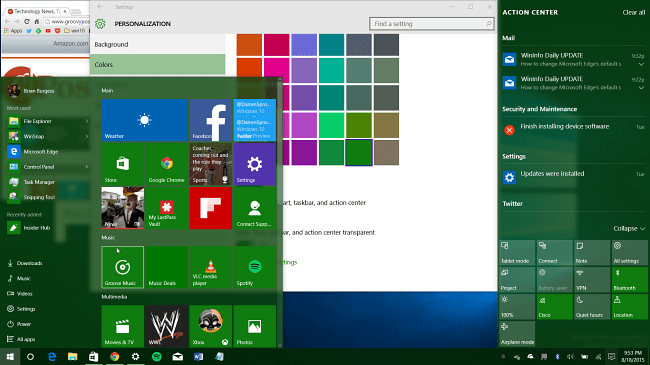Expand WinSnap jump list arrow
The image size is (650, 365).
pos(87,136)
